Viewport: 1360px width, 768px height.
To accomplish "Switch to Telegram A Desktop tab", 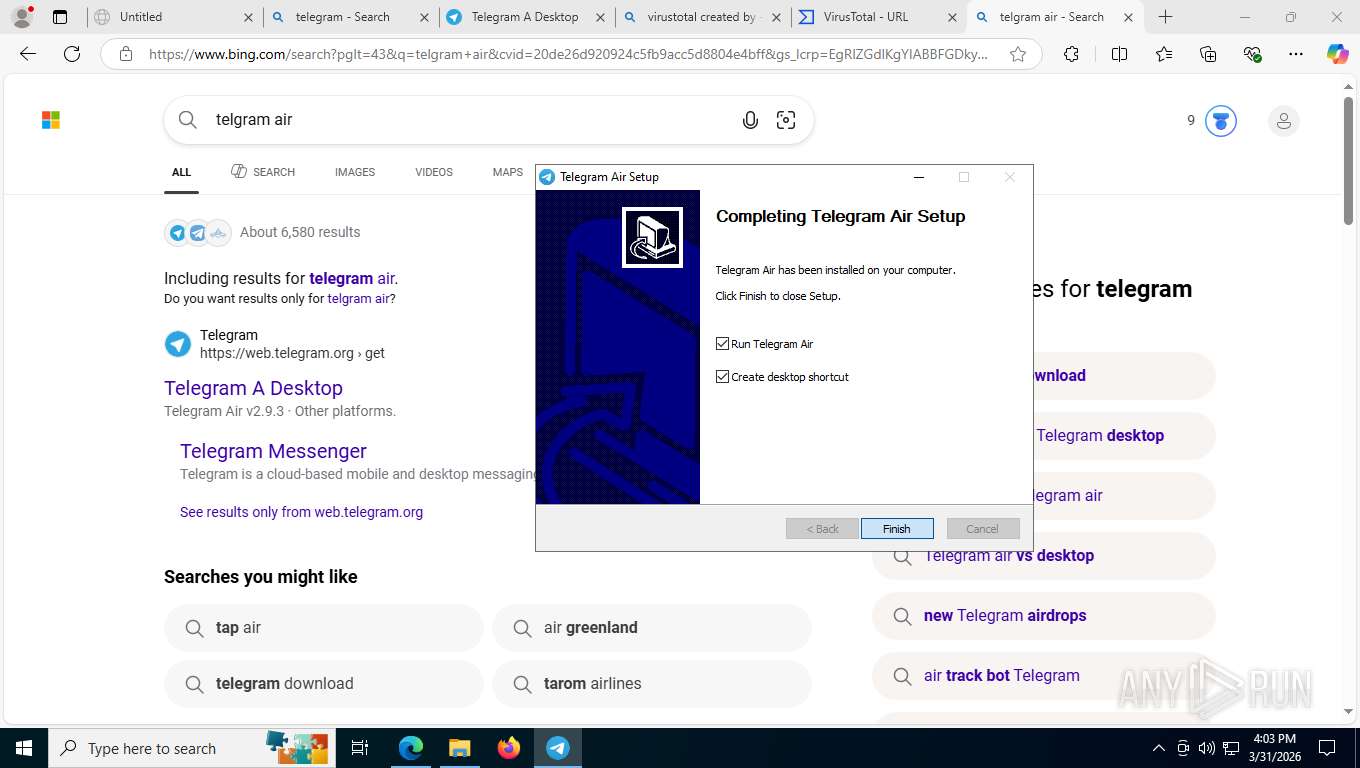I will point(524,17).
